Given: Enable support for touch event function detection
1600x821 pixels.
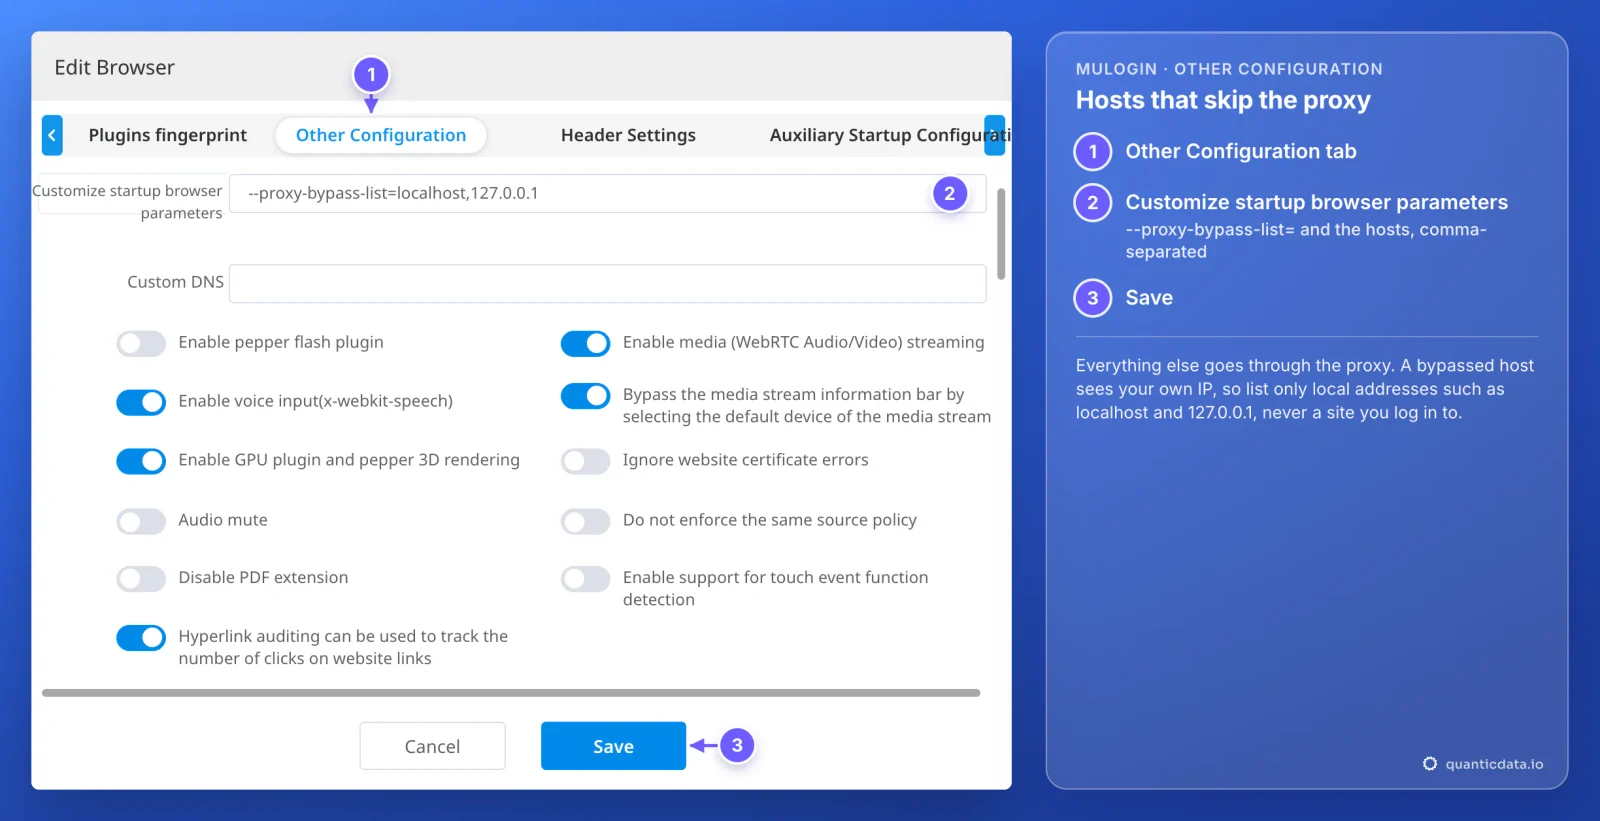Looking at the screenshot, I should 585,579.
